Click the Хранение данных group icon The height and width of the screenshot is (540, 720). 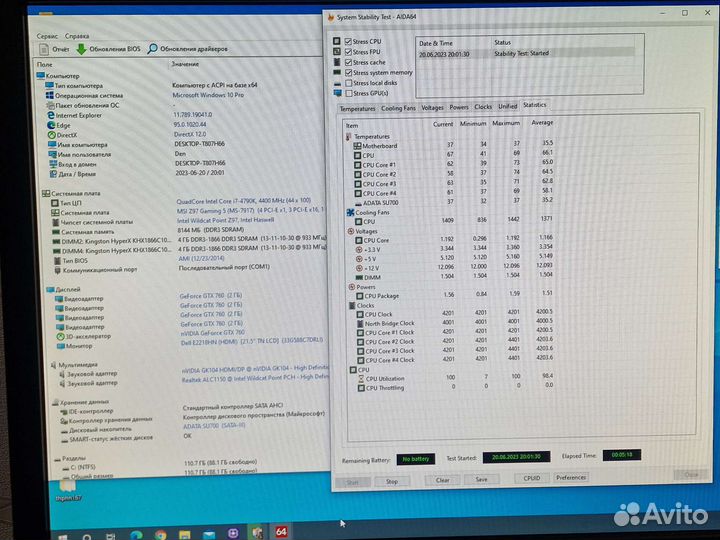56,402
